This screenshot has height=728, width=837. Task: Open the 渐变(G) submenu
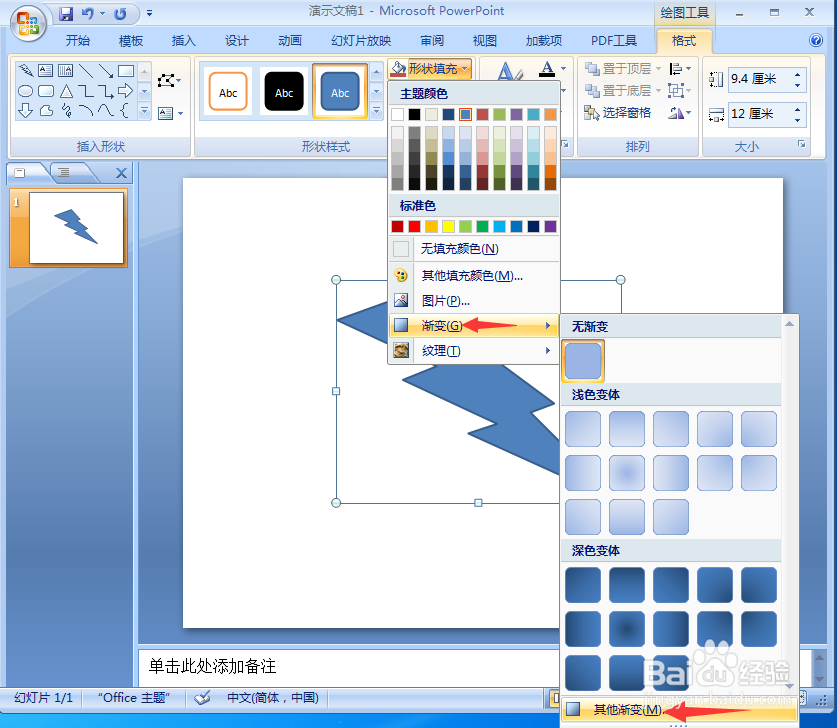[474, 325]
